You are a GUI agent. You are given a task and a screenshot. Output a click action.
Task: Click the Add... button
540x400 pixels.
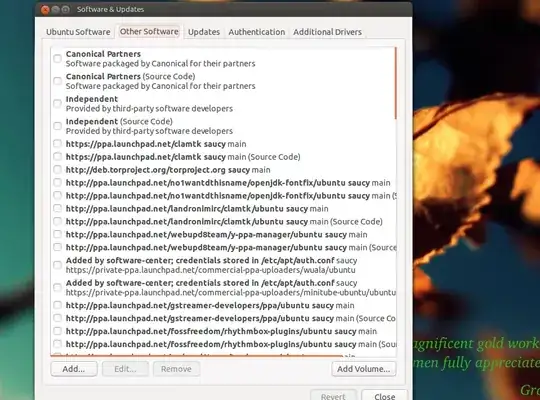point(74,369)
